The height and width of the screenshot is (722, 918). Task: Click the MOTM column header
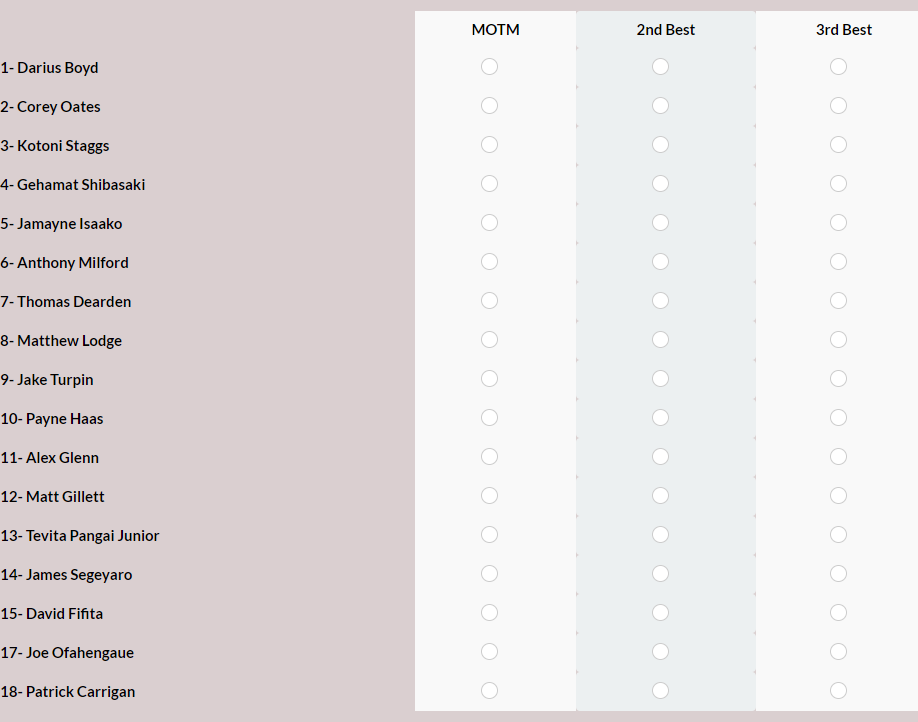(x=495, y=30)
